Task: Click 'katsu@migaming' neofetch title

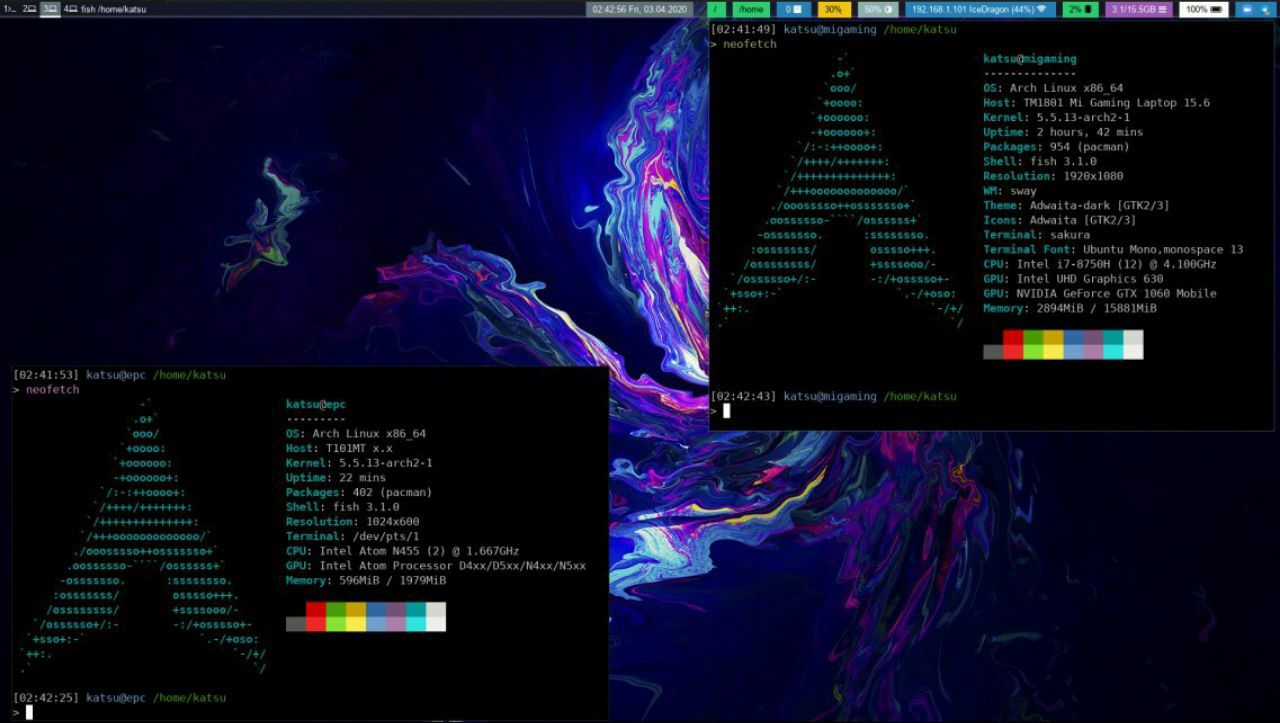Action: (x=1030, y=59)
